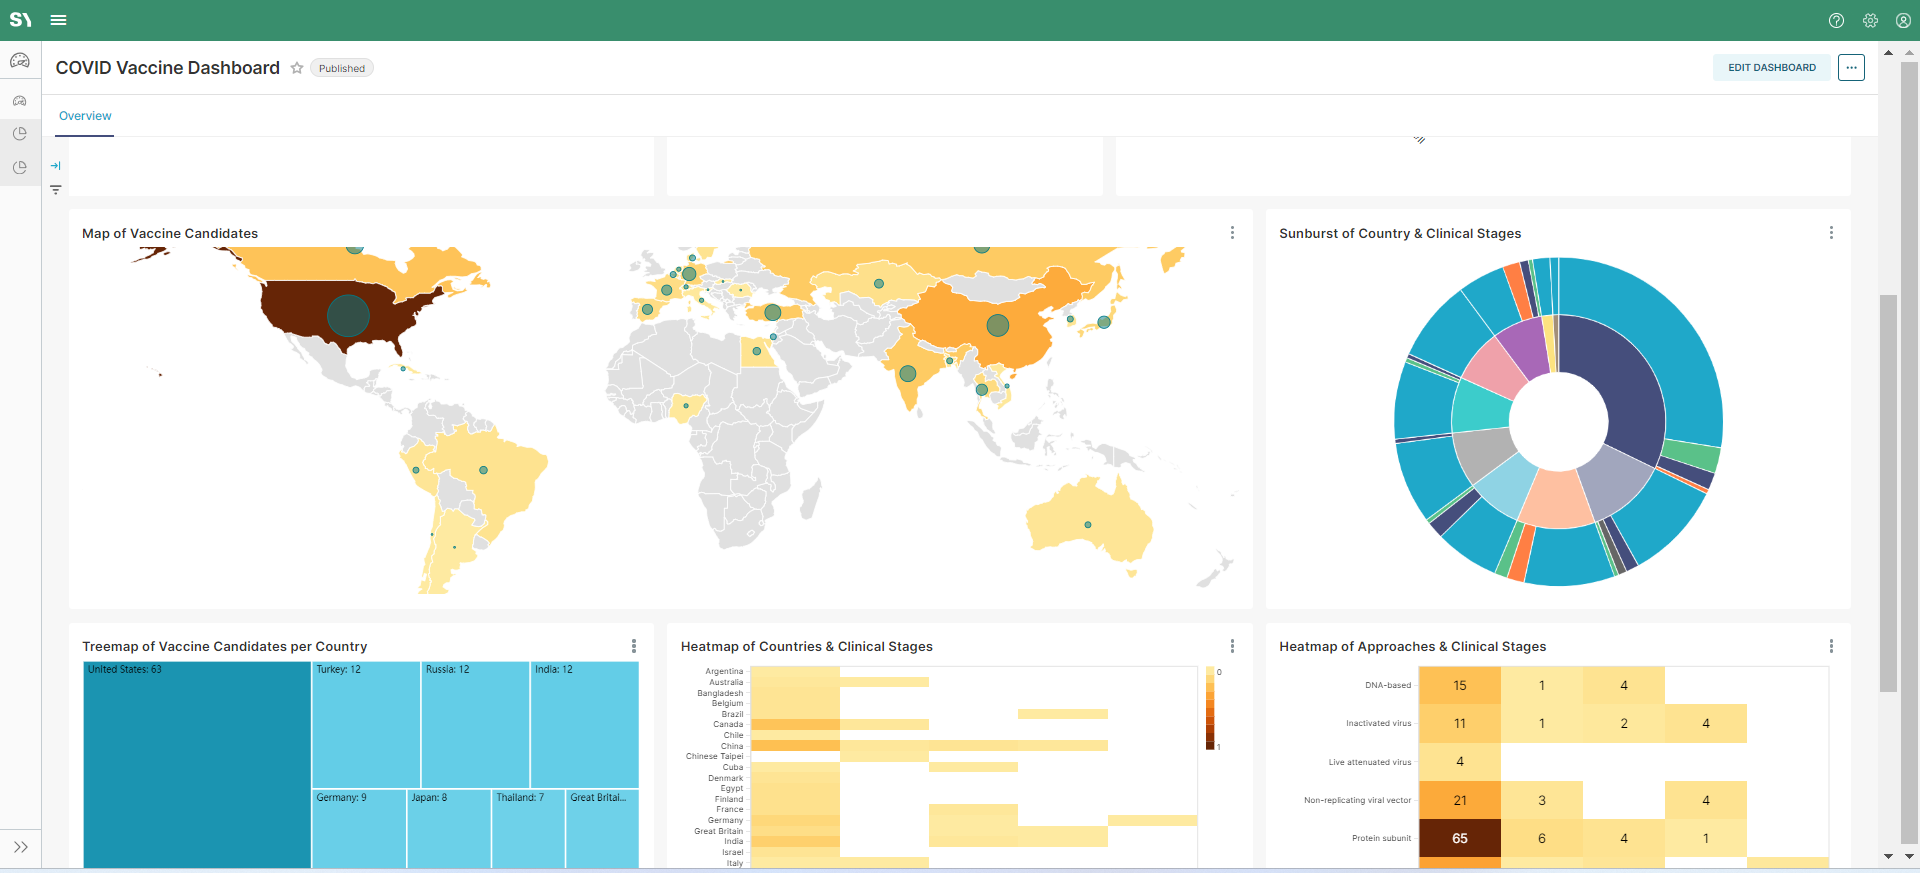This screenshot has height=873, width=1920.
Task: Open Treemap chart three-dot menu
Action: click(634, 646)
